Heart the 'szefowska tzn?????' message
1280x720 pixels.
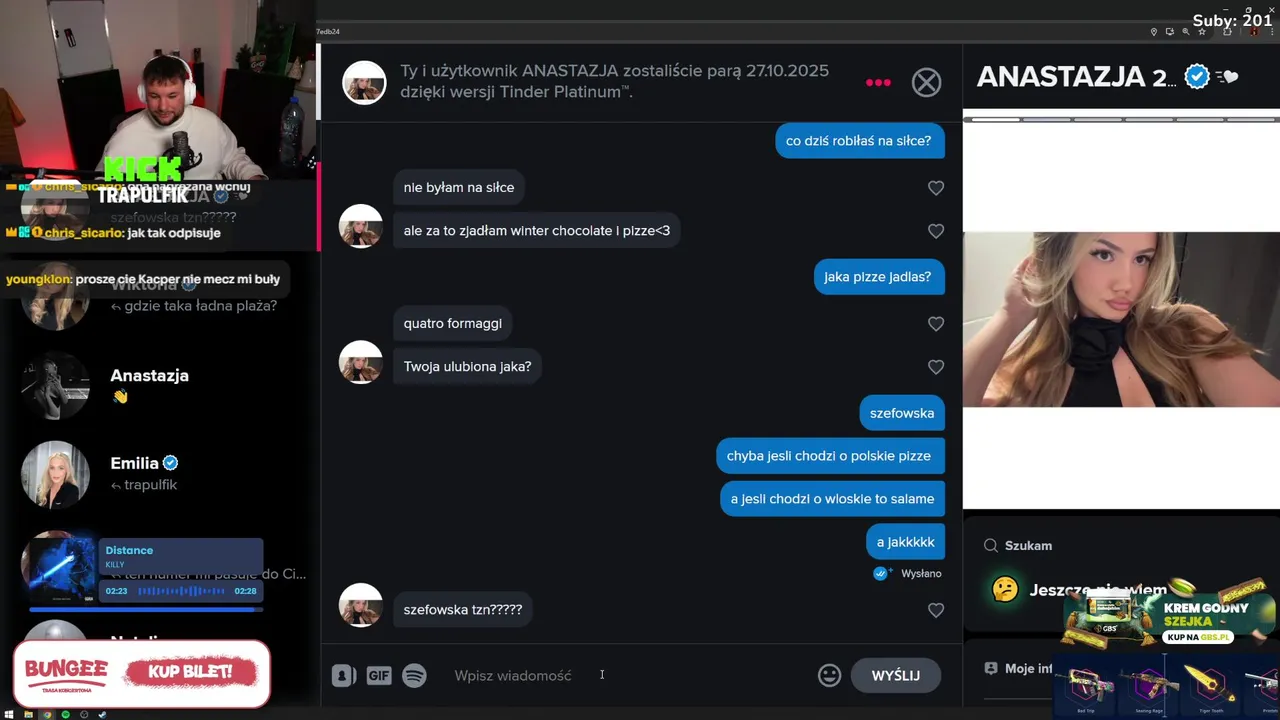click(936, 610)
